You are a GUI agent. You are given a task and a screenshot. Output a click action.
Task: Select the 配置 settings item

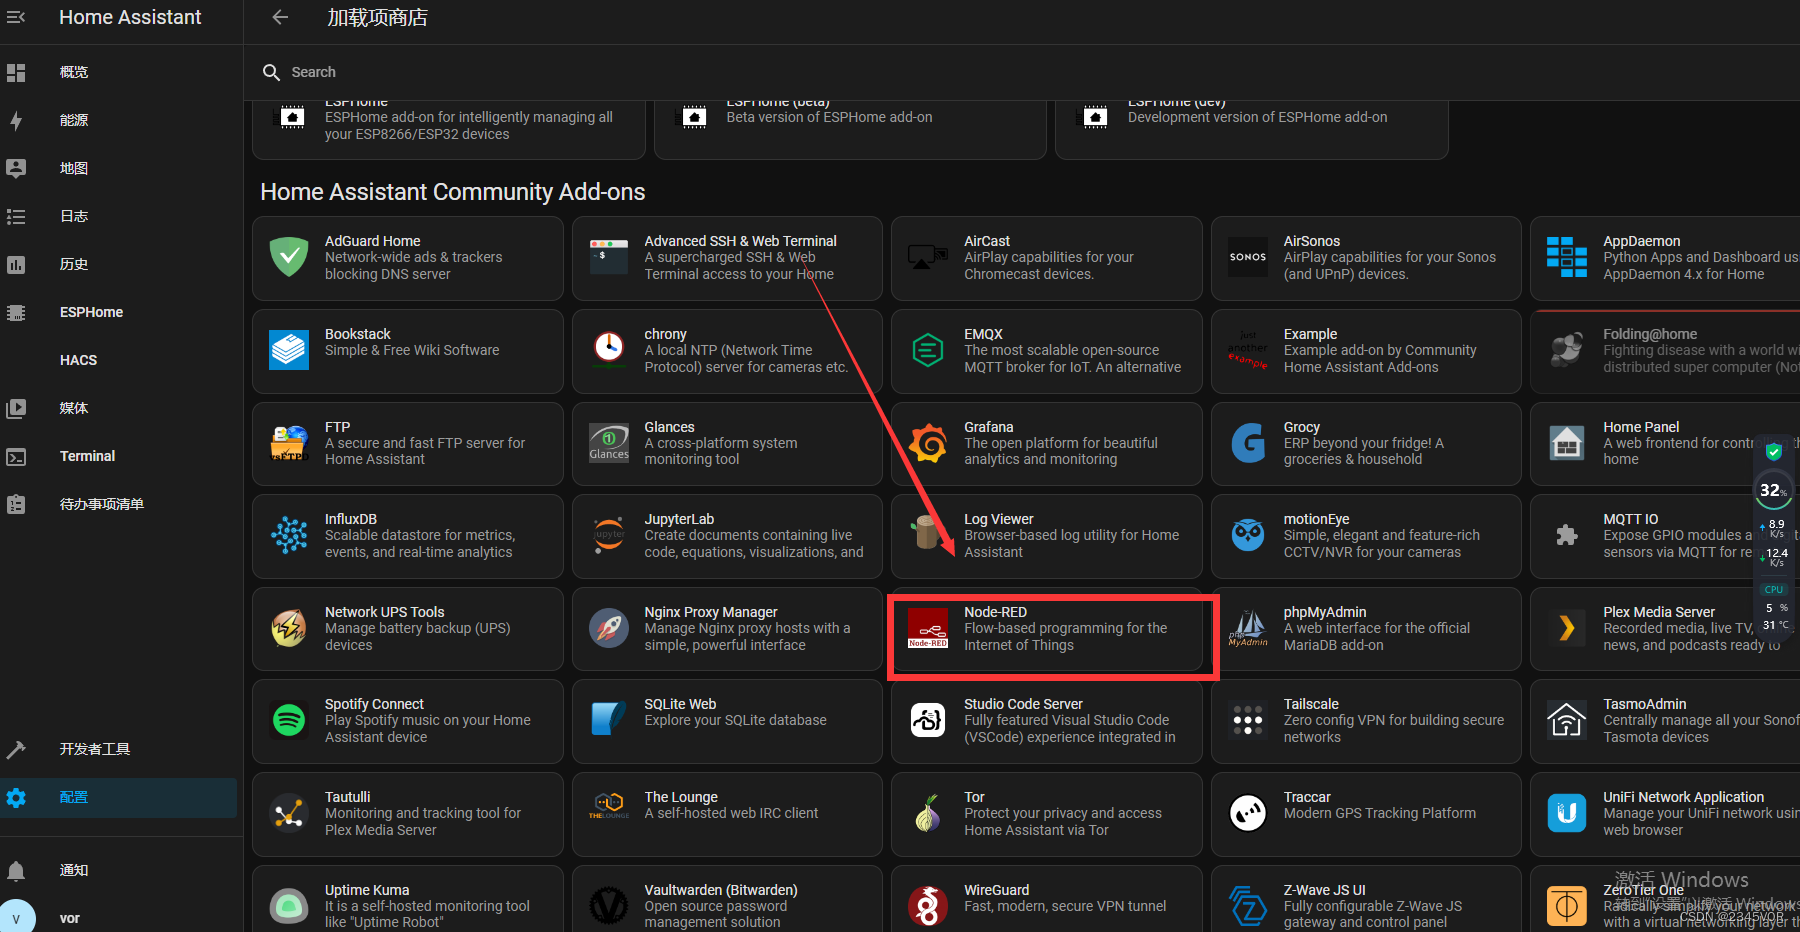120,797
